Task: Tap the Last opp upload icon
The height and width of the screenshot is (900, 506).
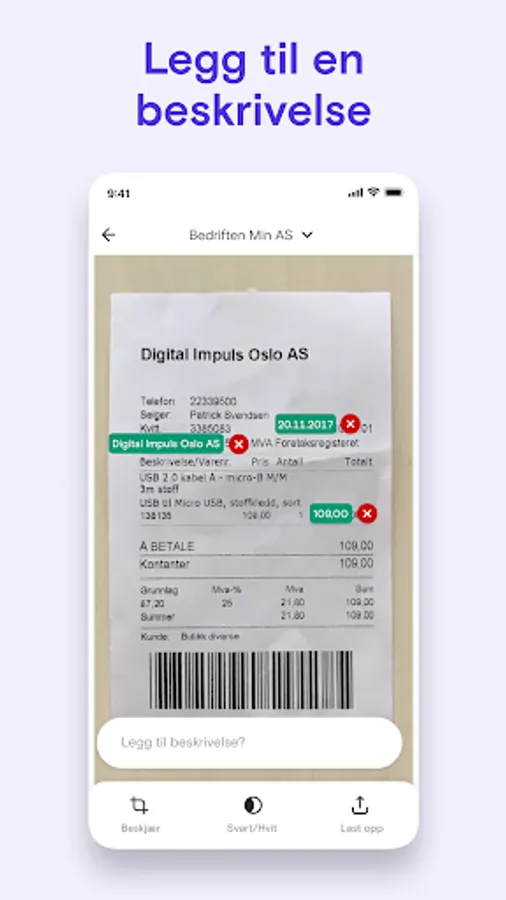Action: click(x=360, y=805)
